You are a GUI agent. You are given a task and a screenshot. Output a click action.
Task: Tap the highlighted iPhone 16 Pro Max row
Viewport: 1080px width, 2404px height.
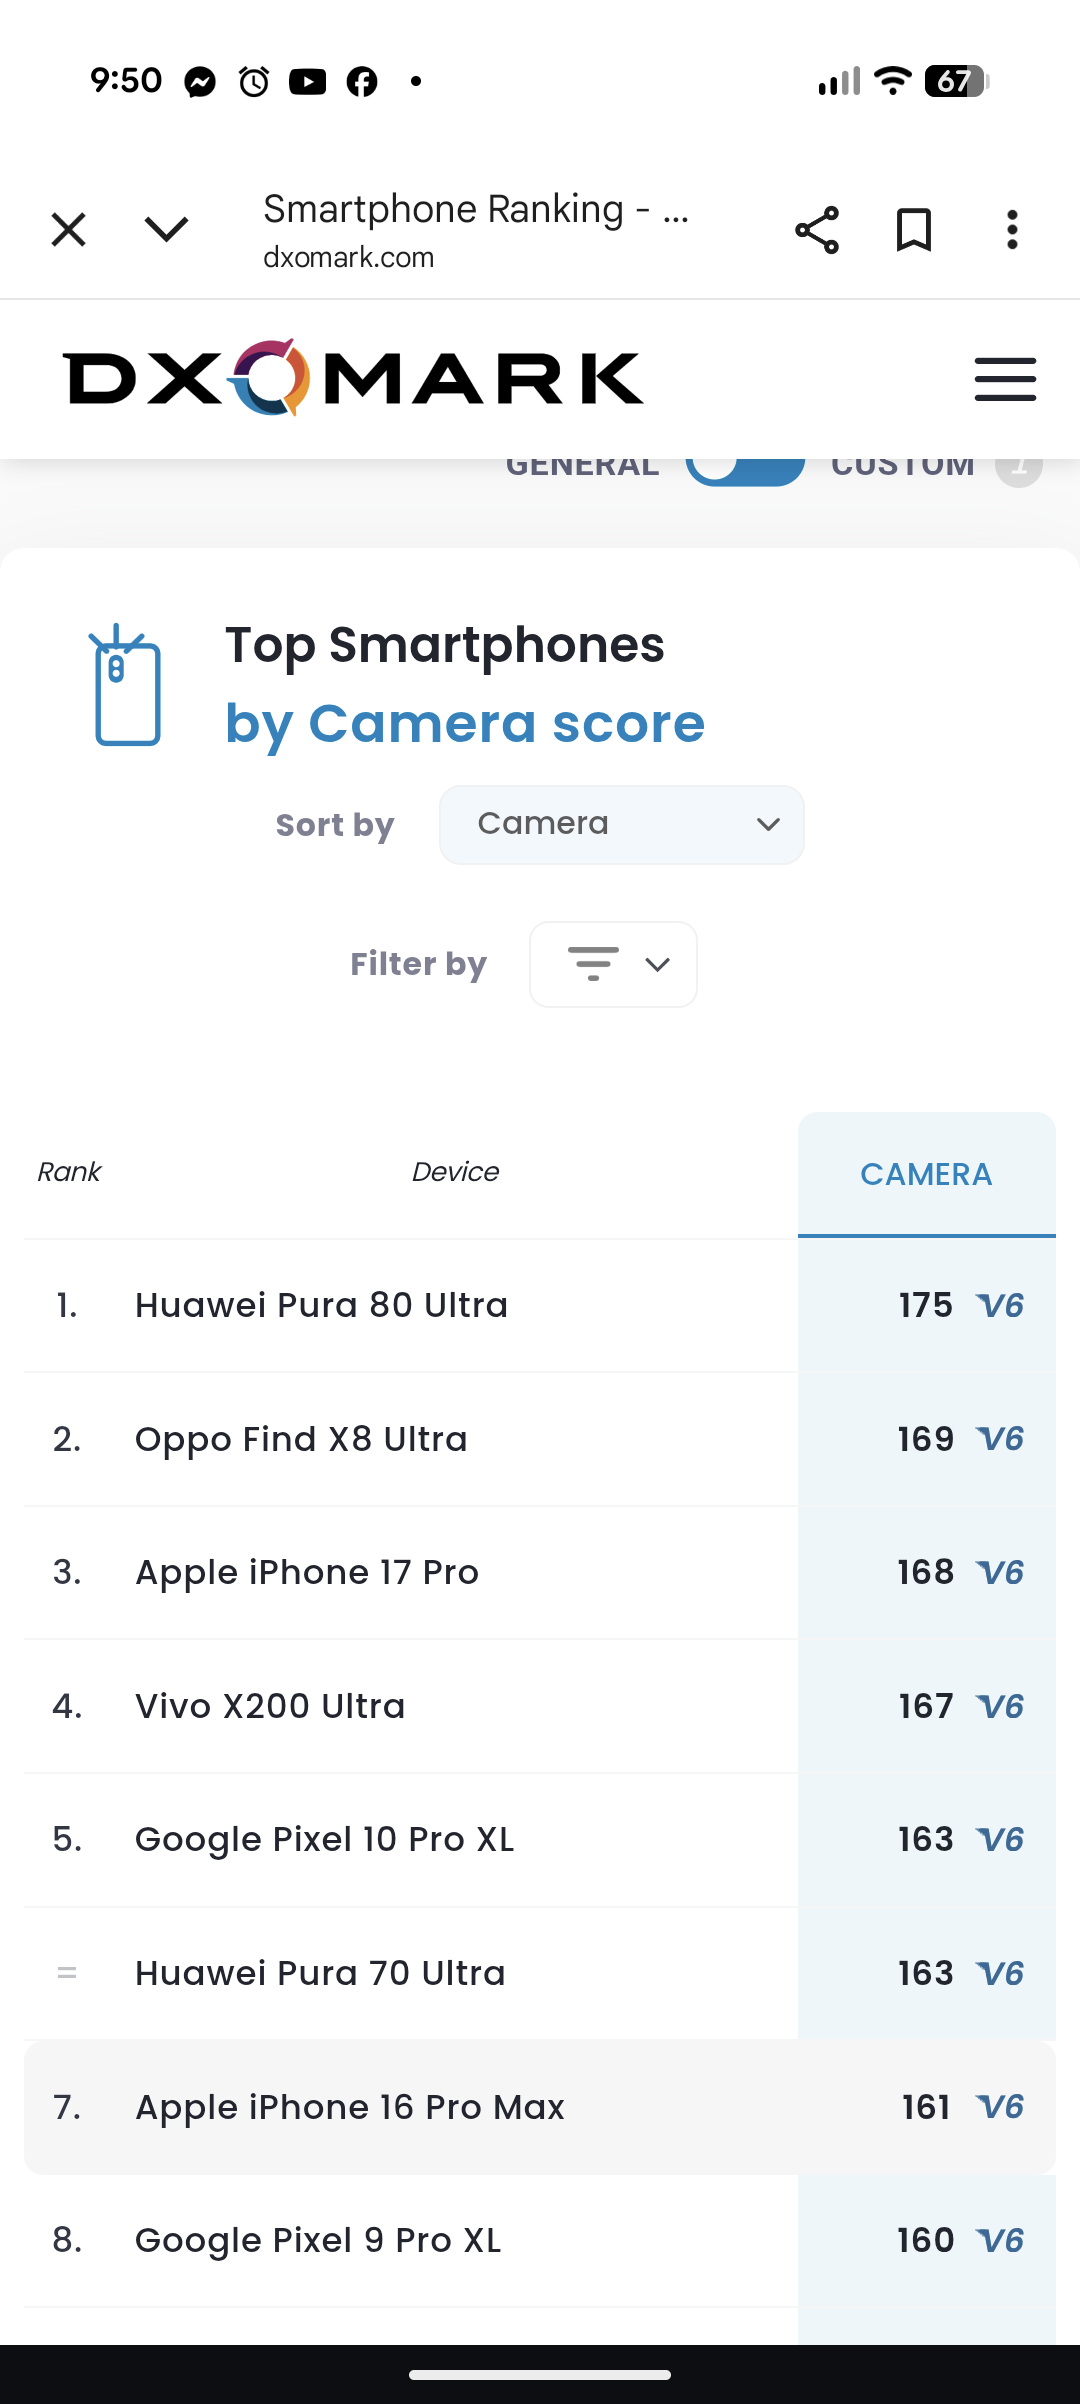click(x=350, y=2107)
